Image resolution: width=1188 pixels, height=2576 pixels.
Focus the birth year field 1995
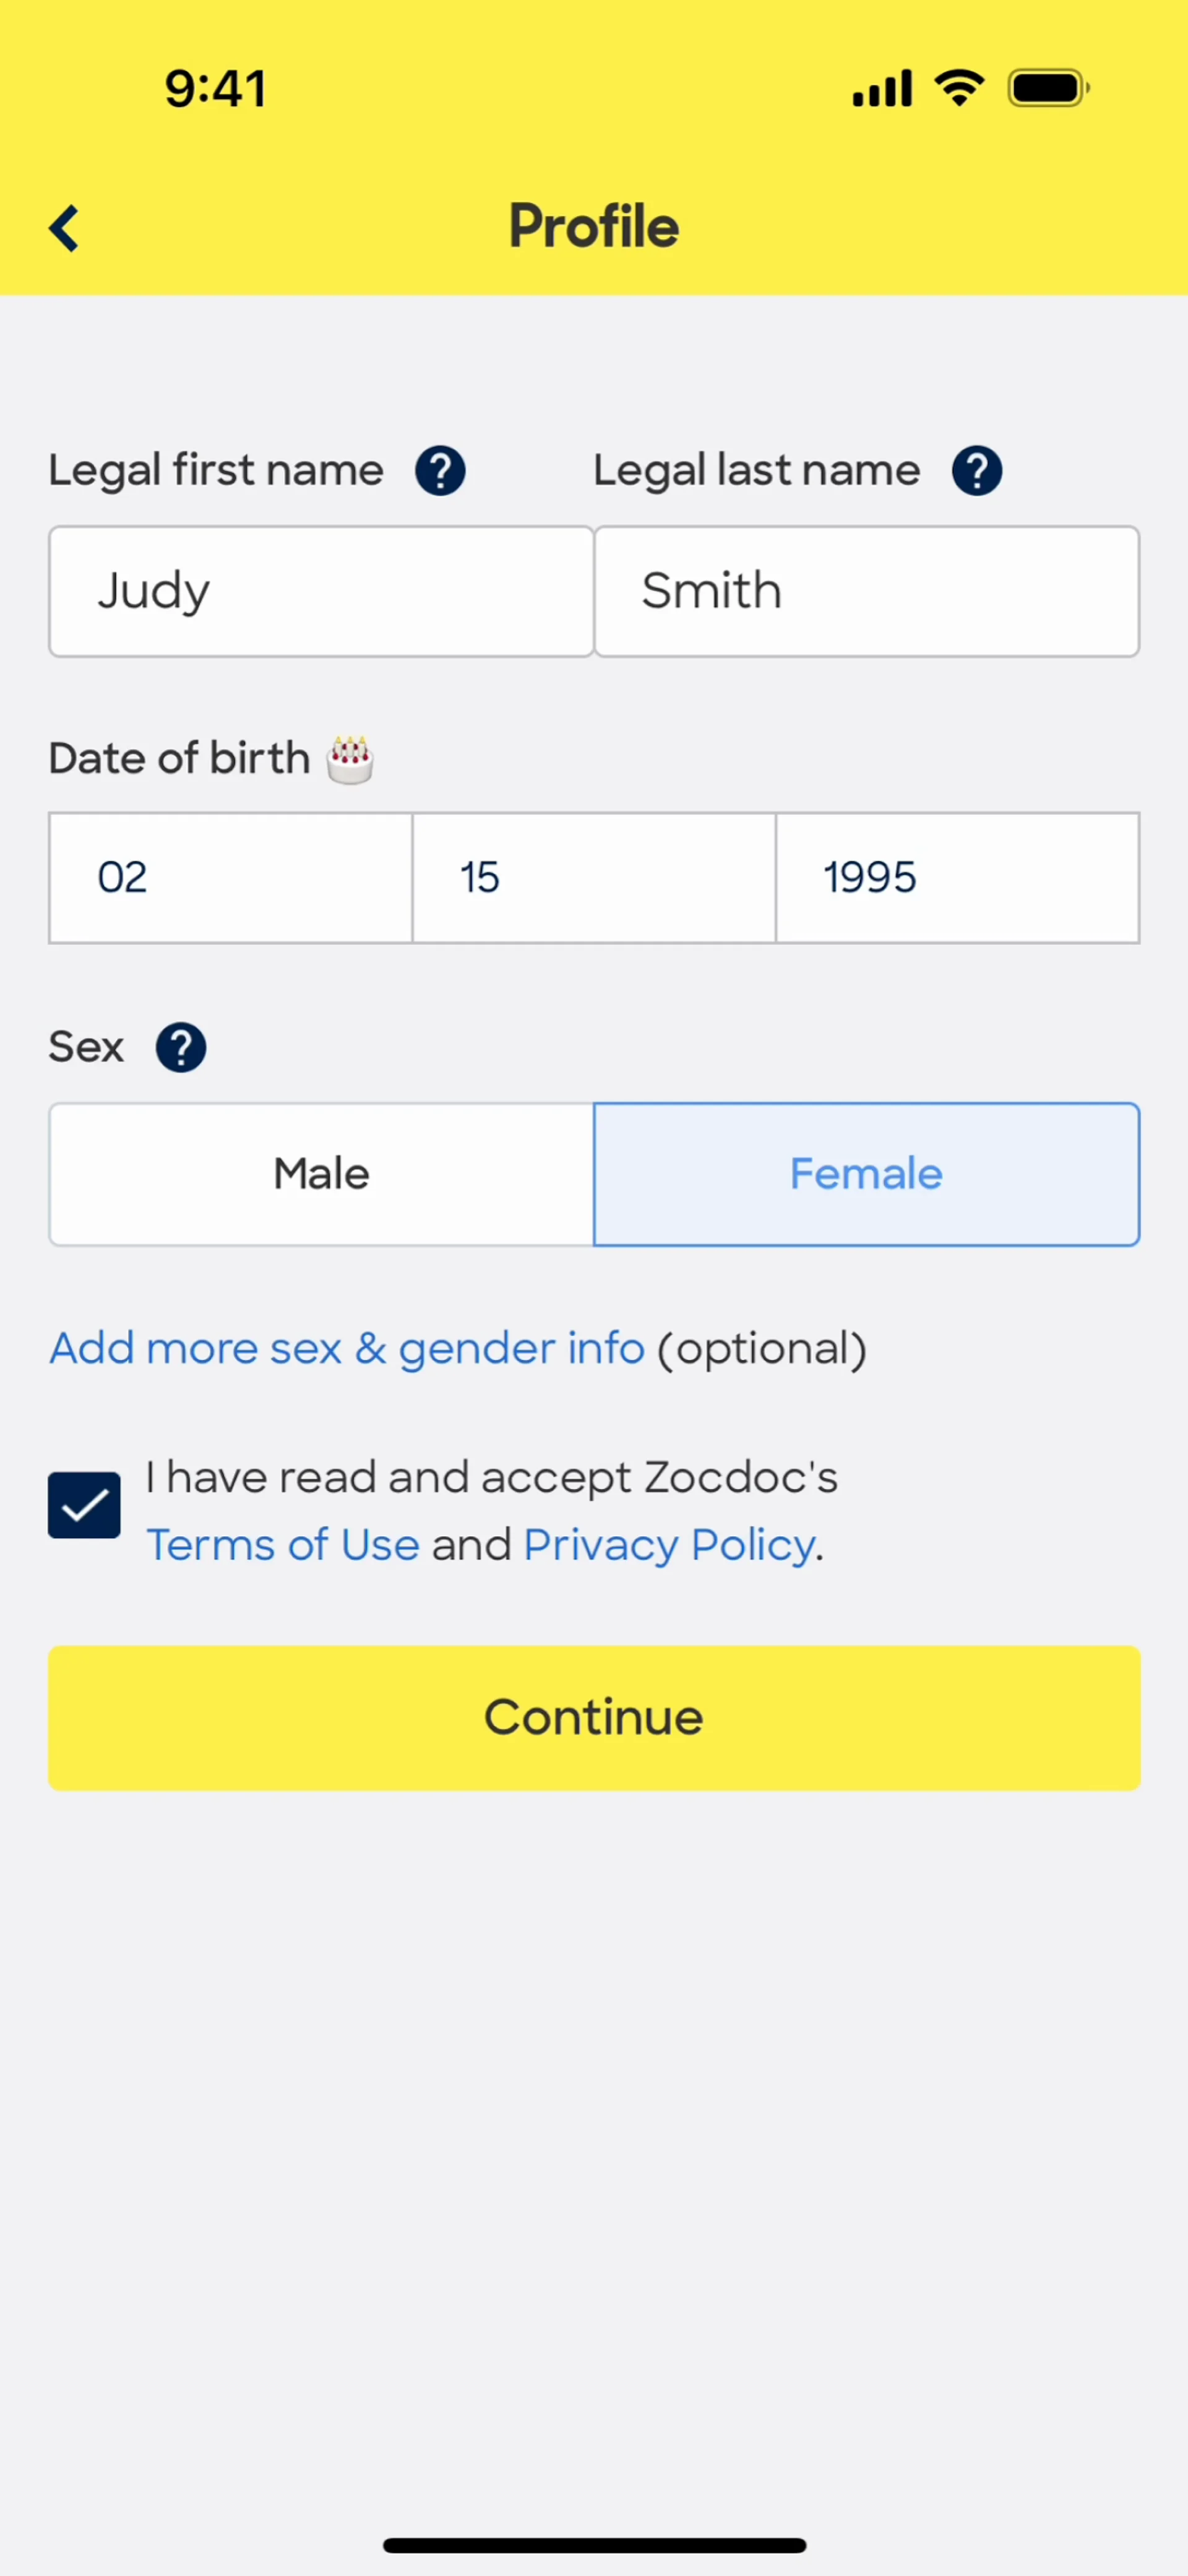click(x=957, y=878)
